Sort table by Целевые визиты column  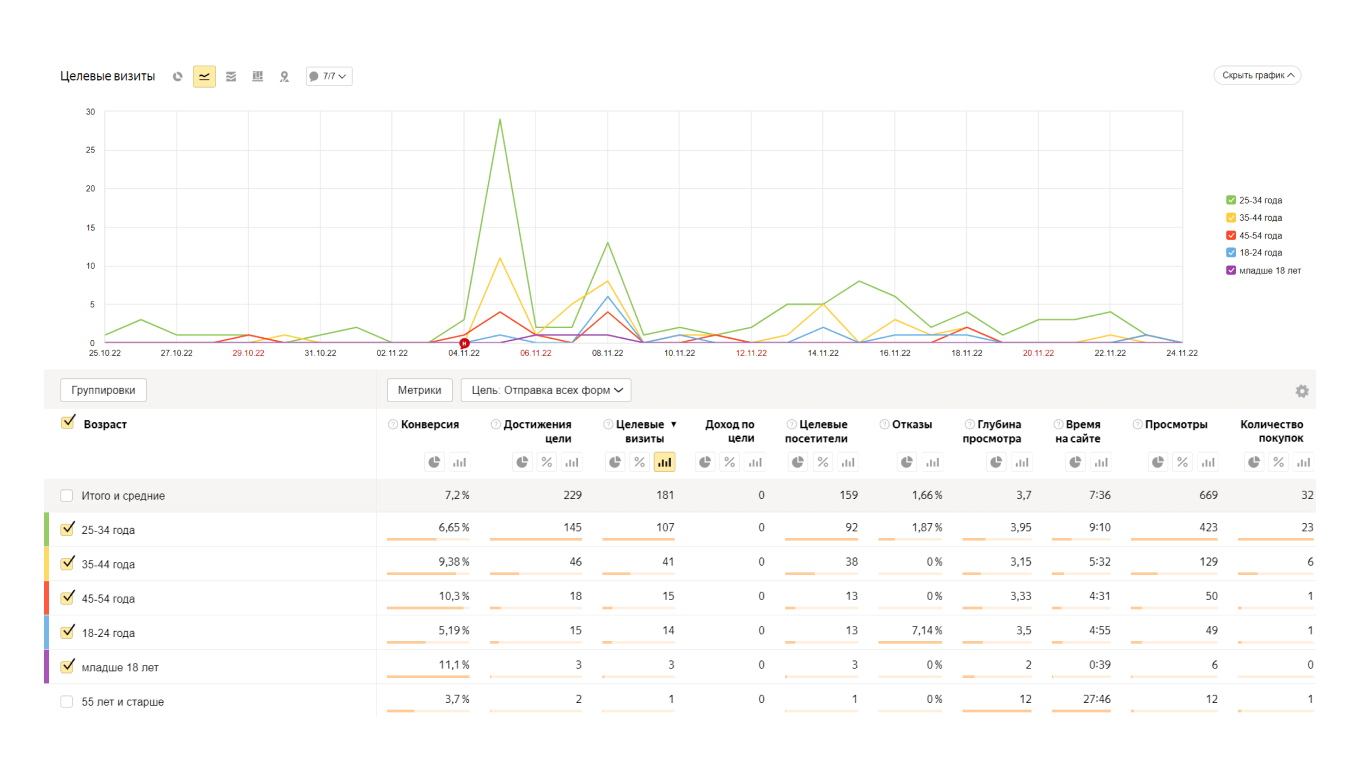(639, 431)
